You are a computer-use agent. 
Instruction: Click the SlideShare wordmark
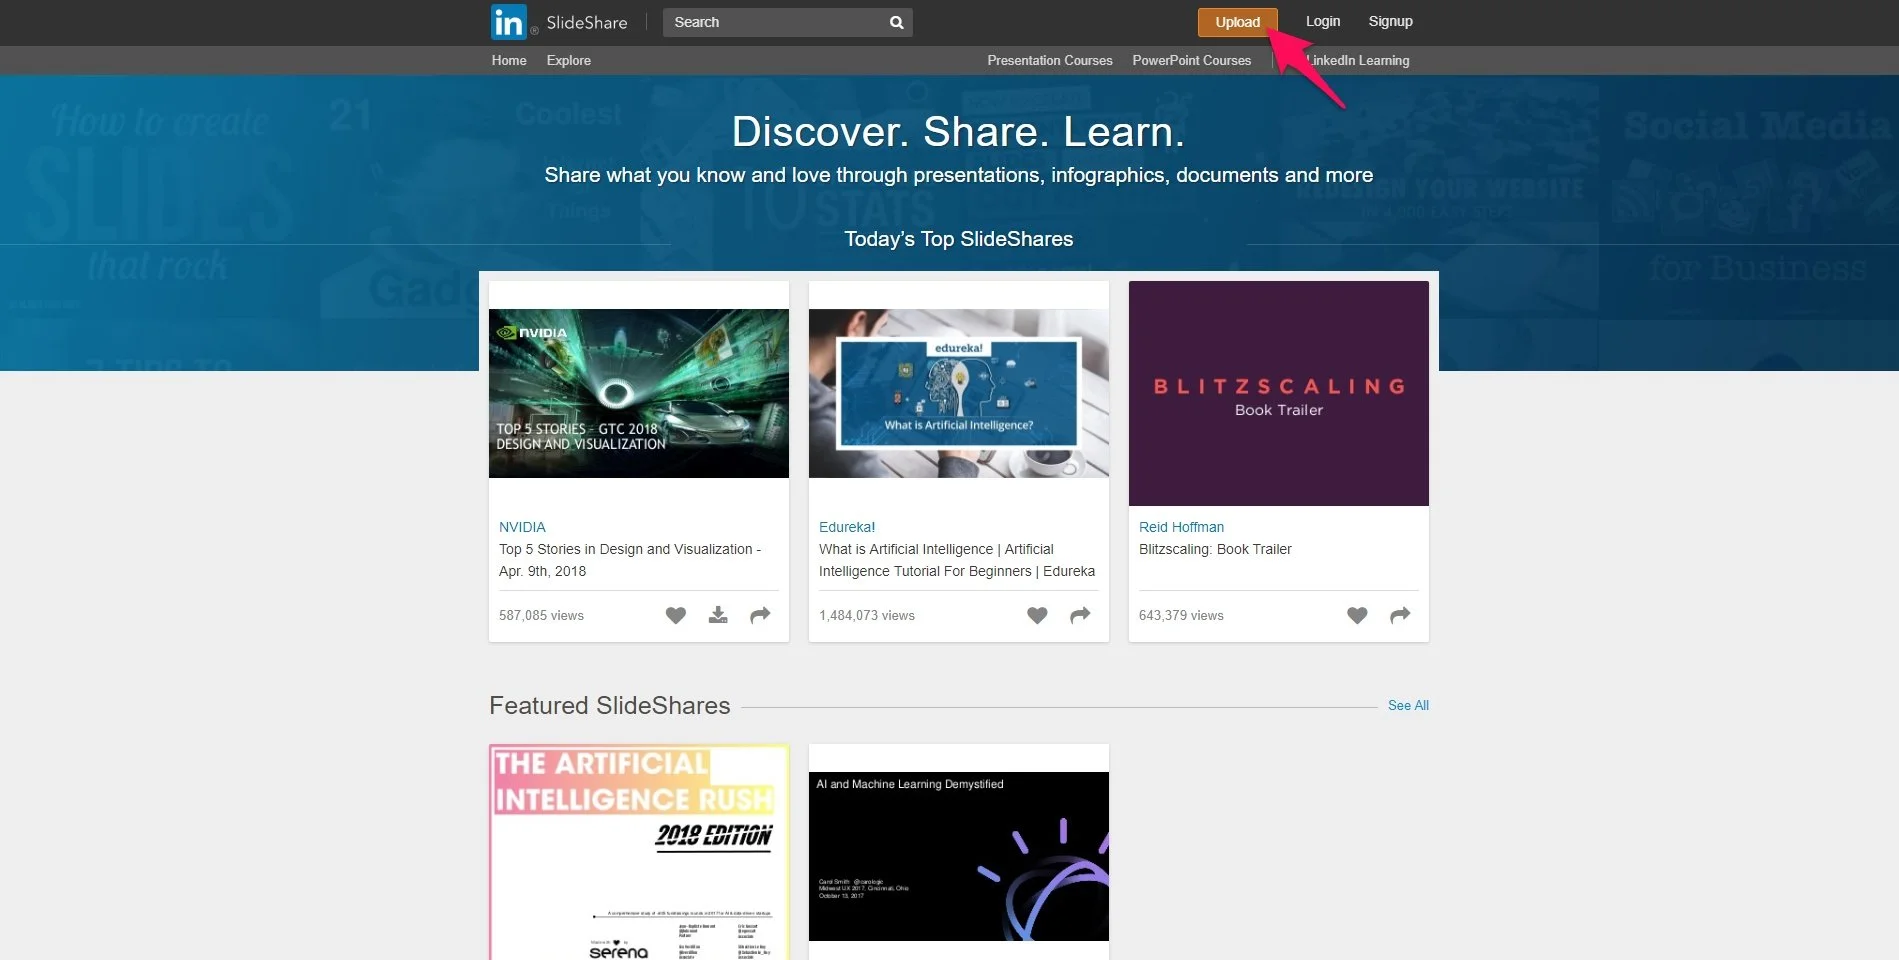(587, 22)
